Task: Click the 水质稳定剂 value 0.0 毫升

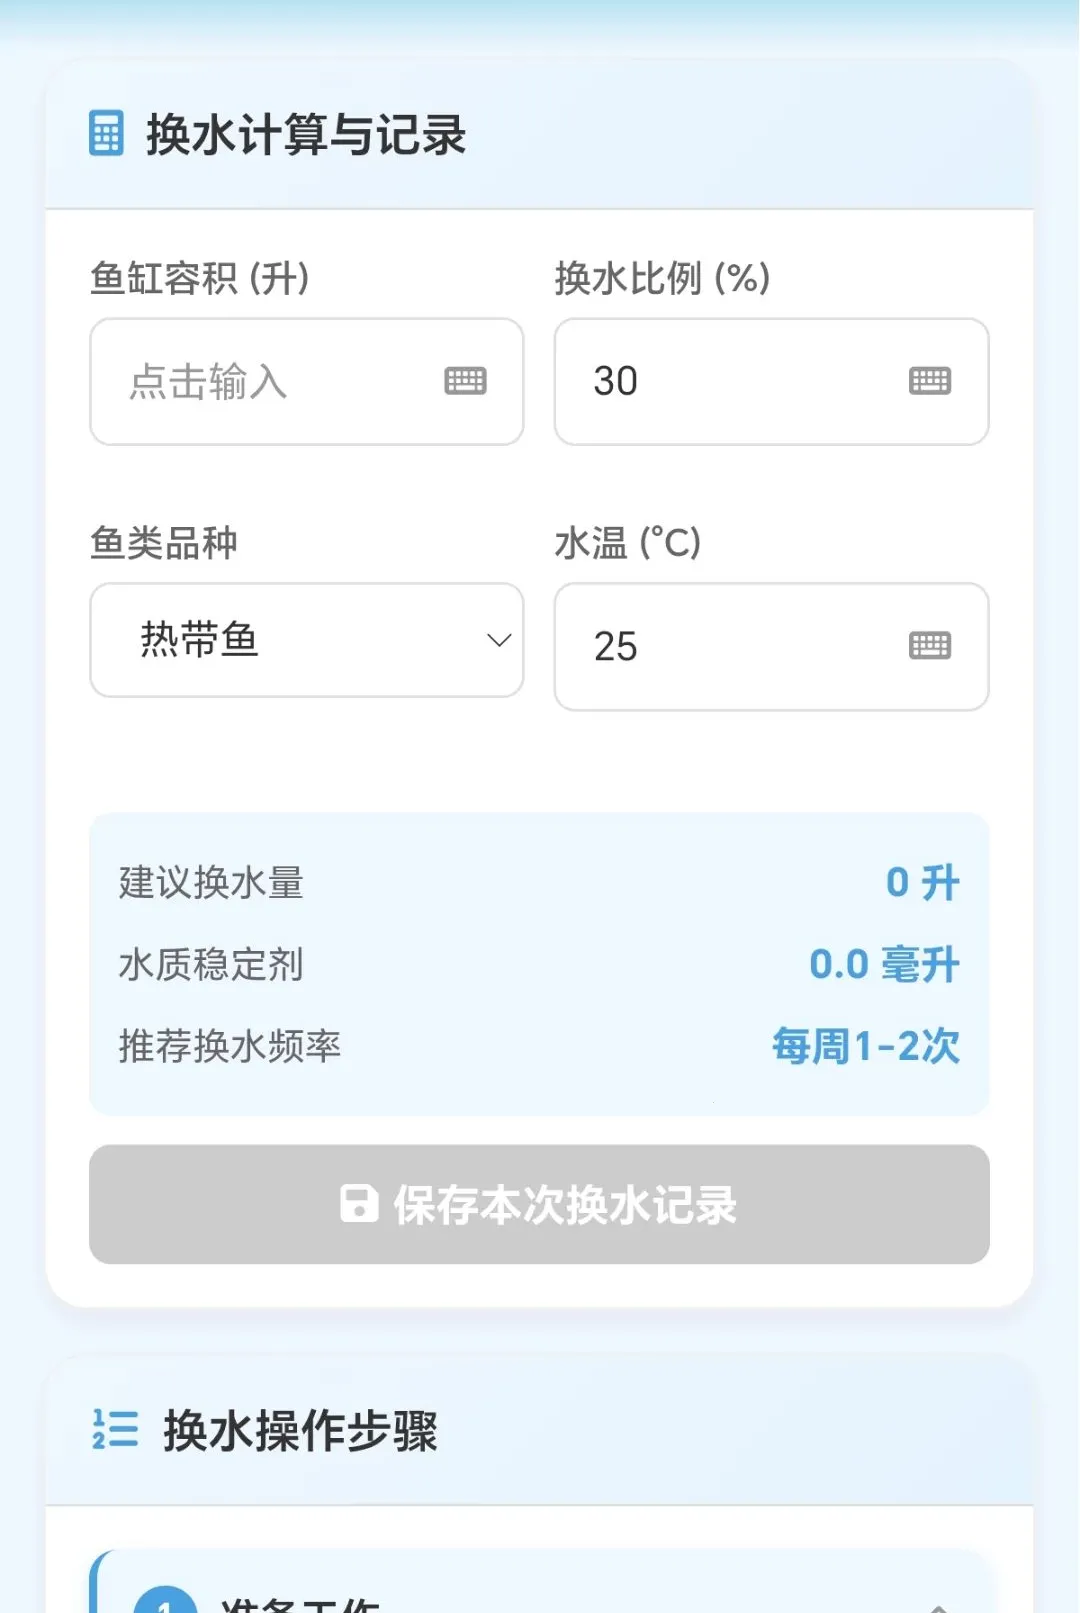Action: [884, 965]
